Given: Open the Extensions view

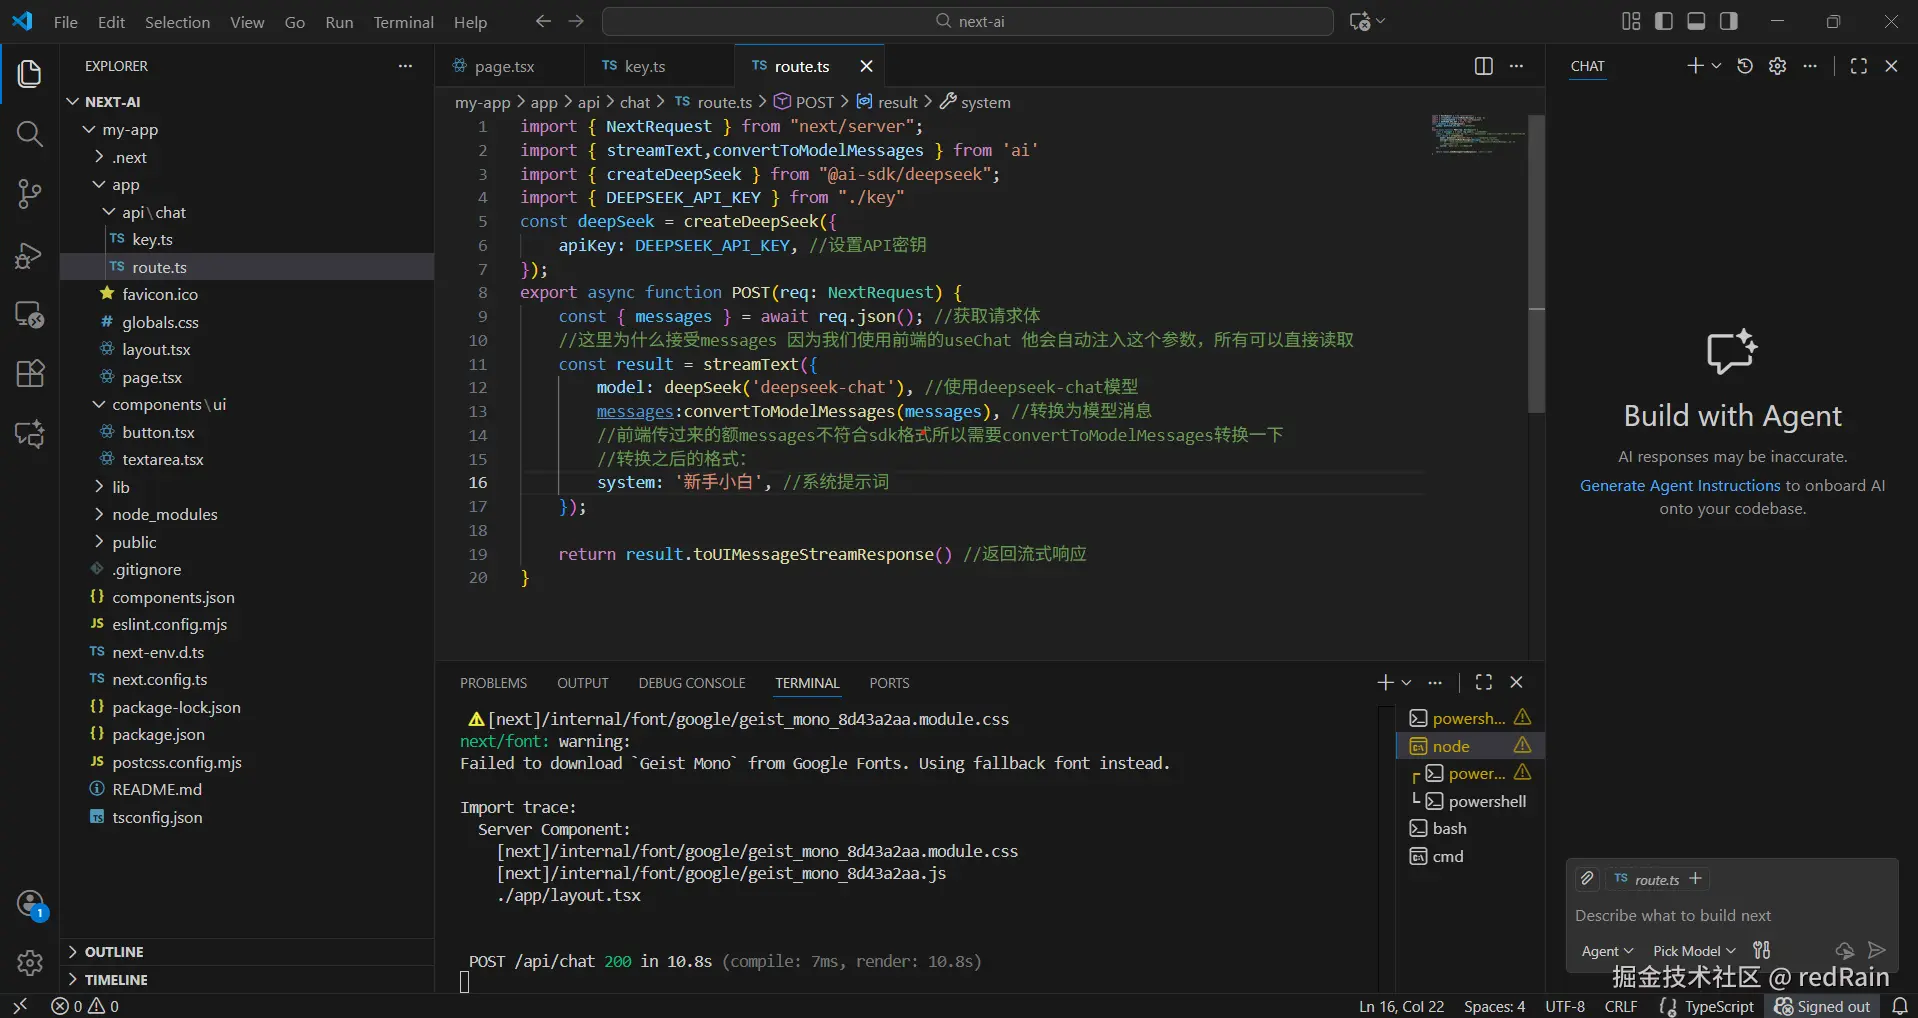Looking at the screenshot, I should pyautogui.click(x=30, y=374).
